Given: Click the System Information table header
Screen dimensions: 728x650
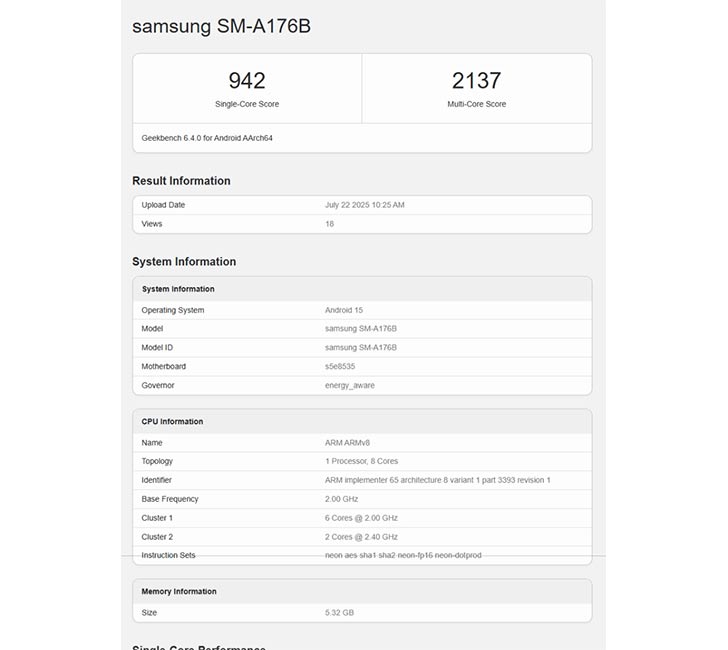Looking at the screenshot, I should point(178,289).
